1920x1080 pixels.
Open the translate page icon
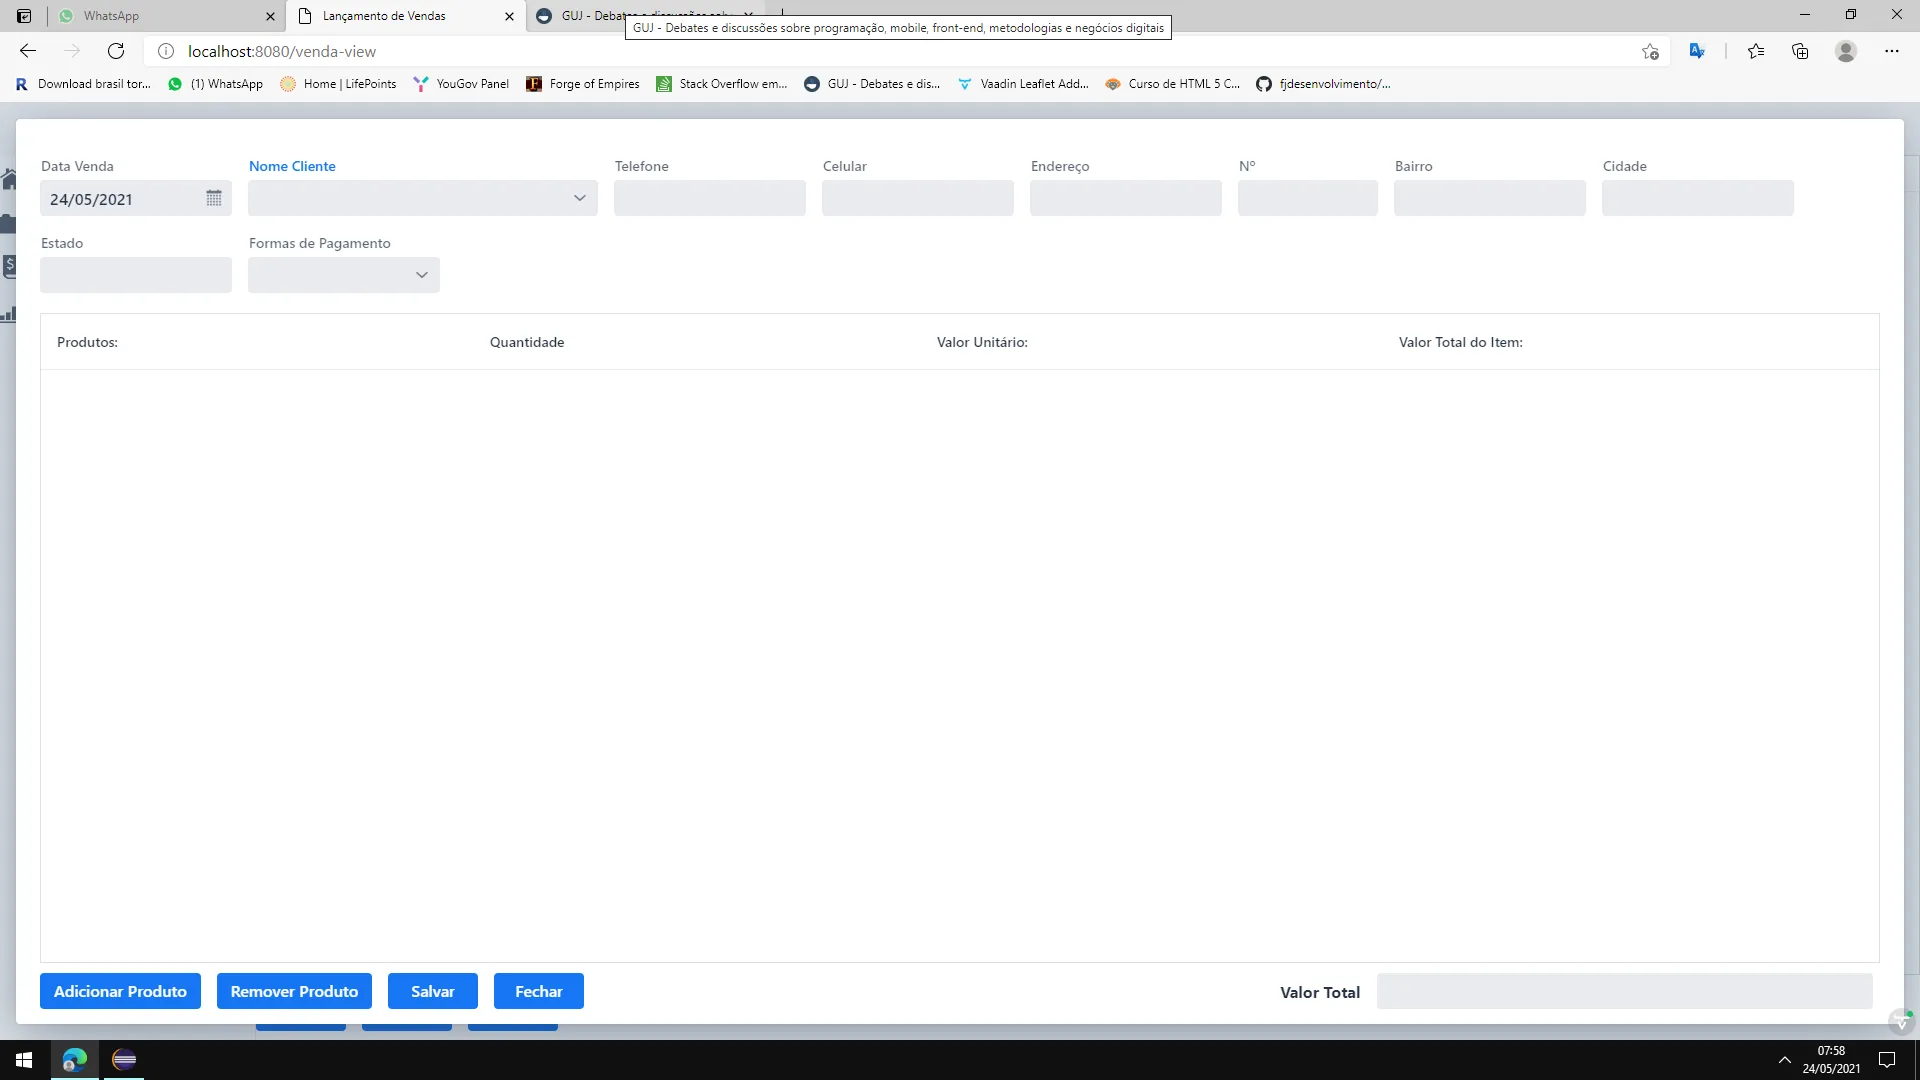click(x=1697, y=51)
